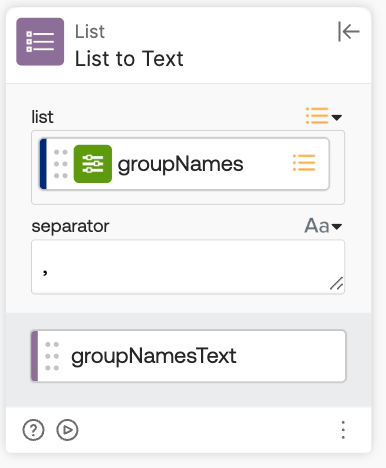Image resolution: width=386 pixels, height=468 pixels.
Task: Open list type dropdown next to list label
Action: click(x=324, y=116)
